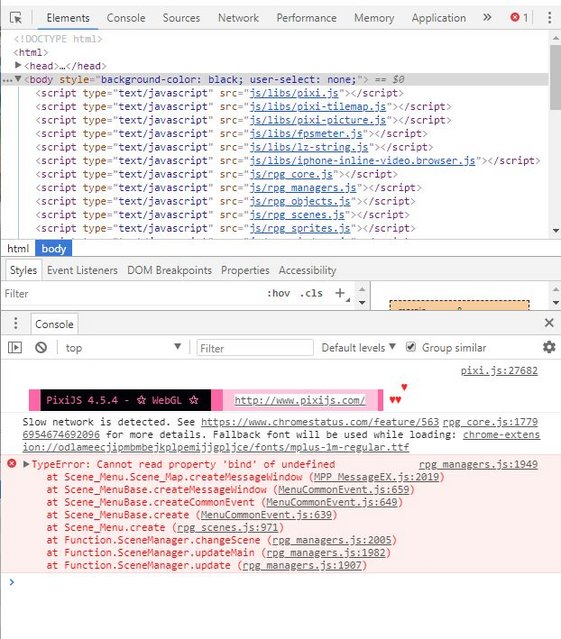This screenshot has width=561, height=639.
Task: Click the Elements panel scroll down arrow
Action: [556, 231]
